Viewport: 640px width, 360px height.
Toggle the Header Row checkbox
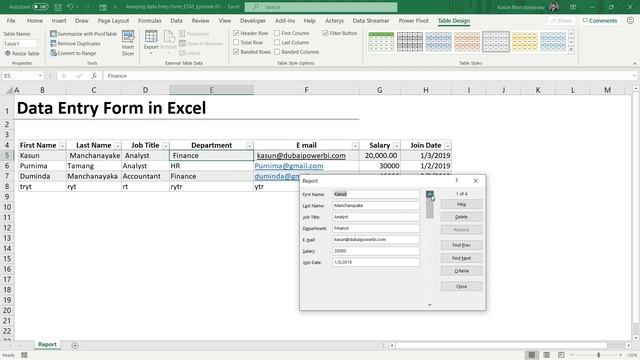236,33
